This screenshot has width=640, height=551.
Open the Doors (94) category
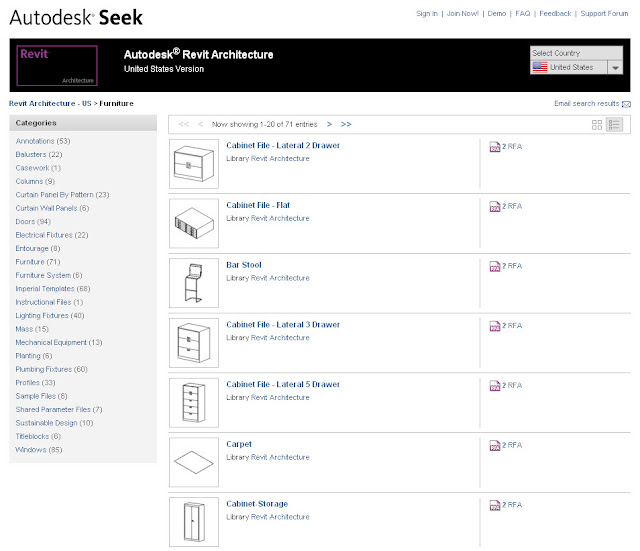click(x=33, y=222)
